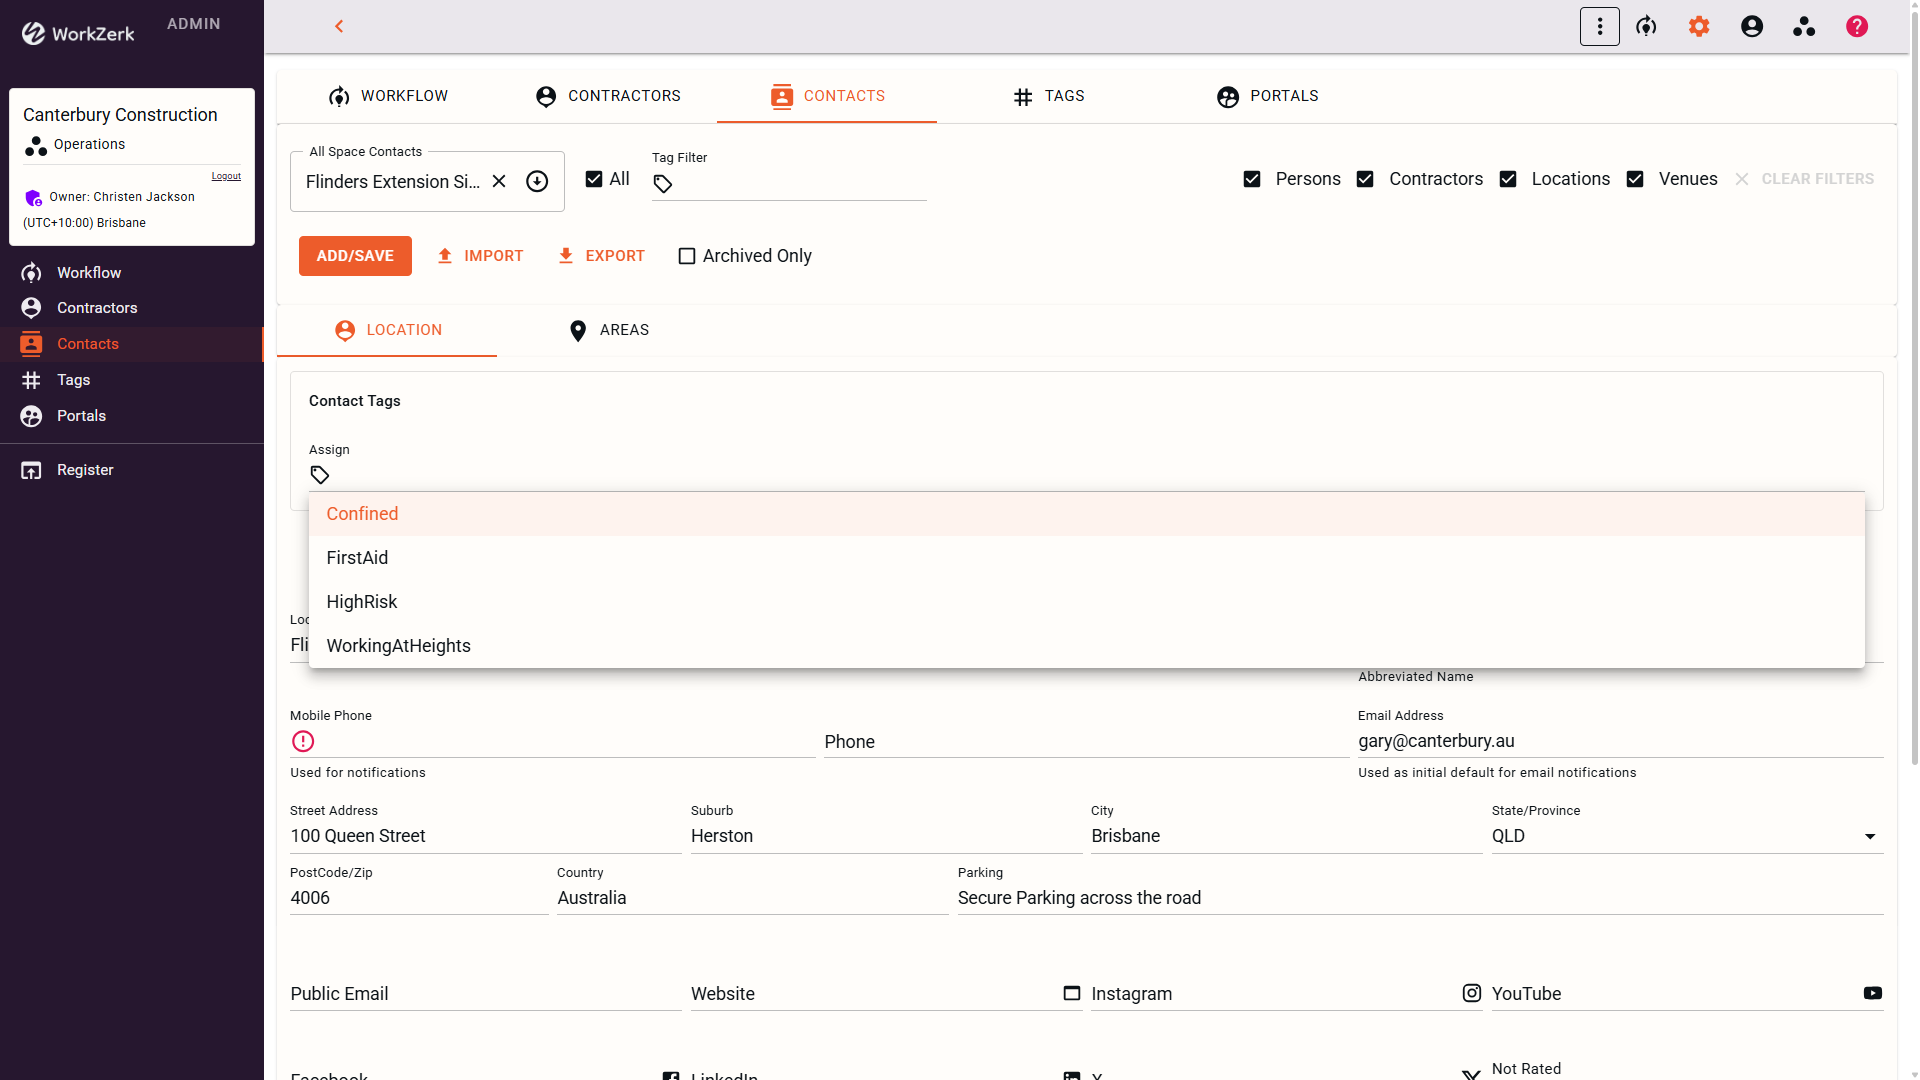Toggle the Venues filter checkbox
Image resolution: width=1920 pixels, height=1080 pixels.
coord(1635,179)
